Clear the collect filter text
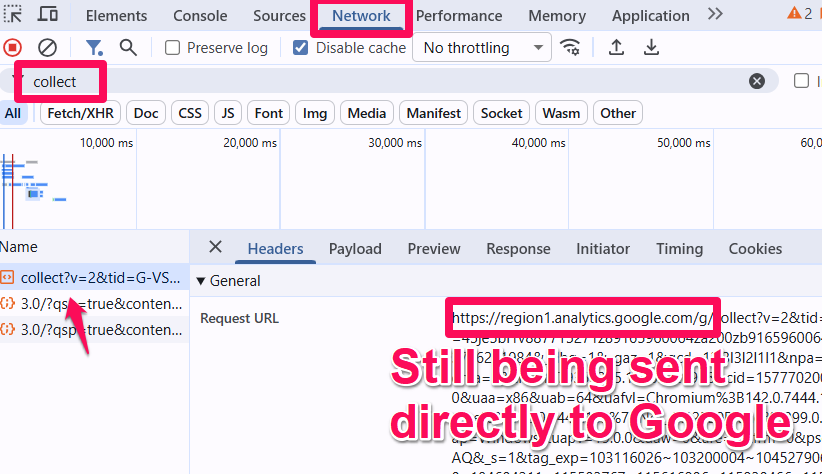The image size is (822, 474). coord(757,81)
